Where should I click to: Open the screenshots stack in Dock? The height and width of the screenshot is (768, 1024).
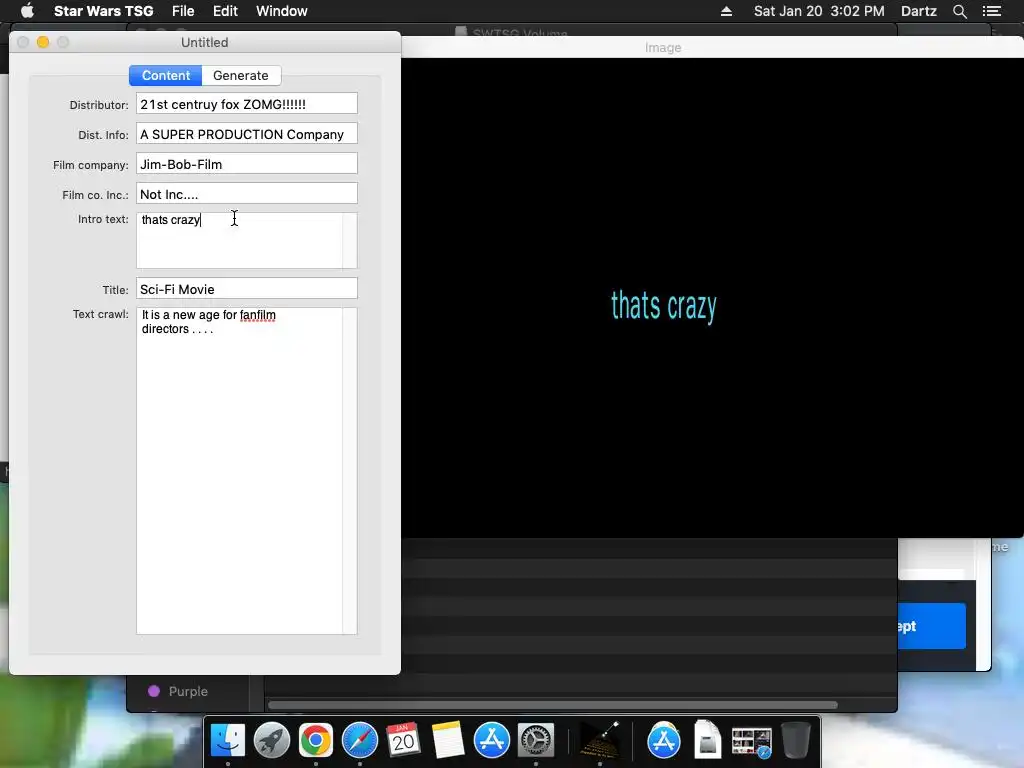click(x=752, y=741)
